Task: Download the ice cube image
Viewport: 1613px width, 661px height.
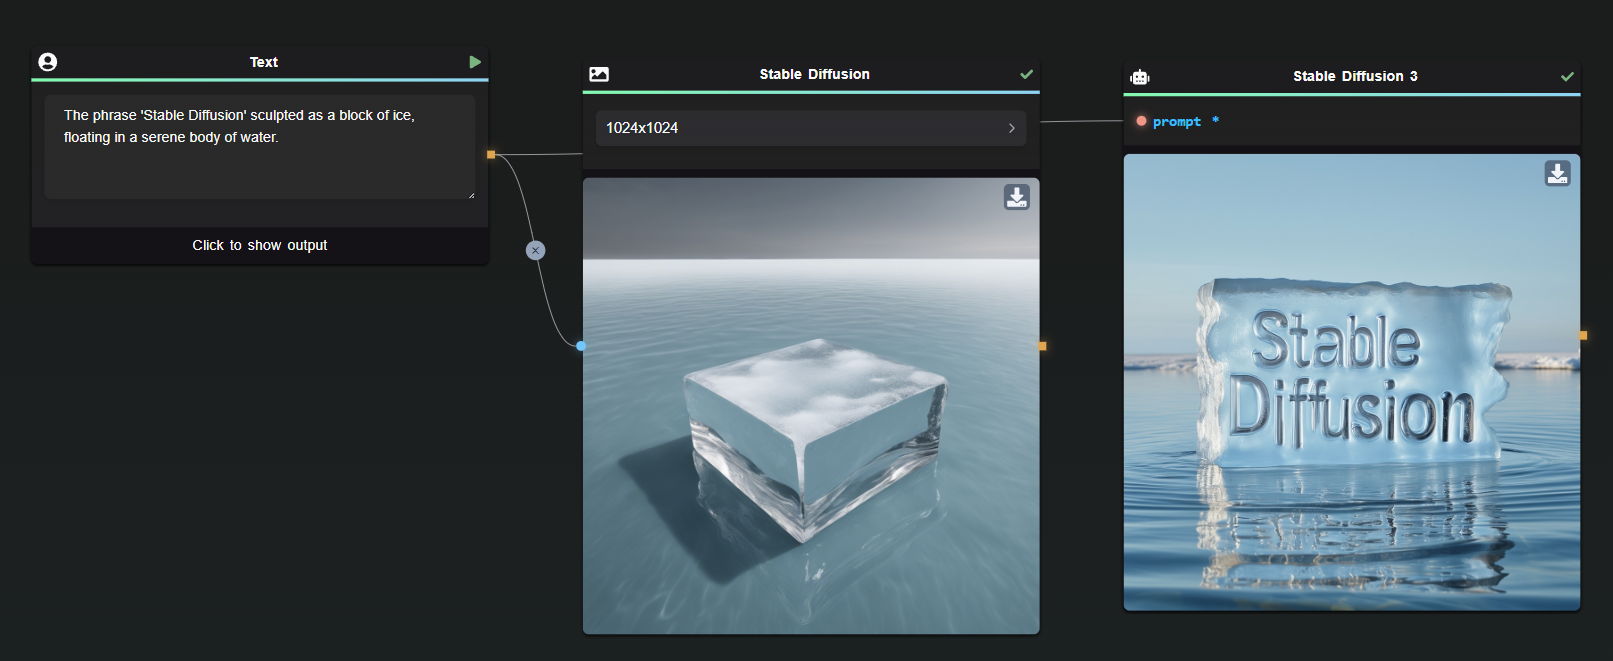Action: pyautogui.click(x=1017, y=197)
